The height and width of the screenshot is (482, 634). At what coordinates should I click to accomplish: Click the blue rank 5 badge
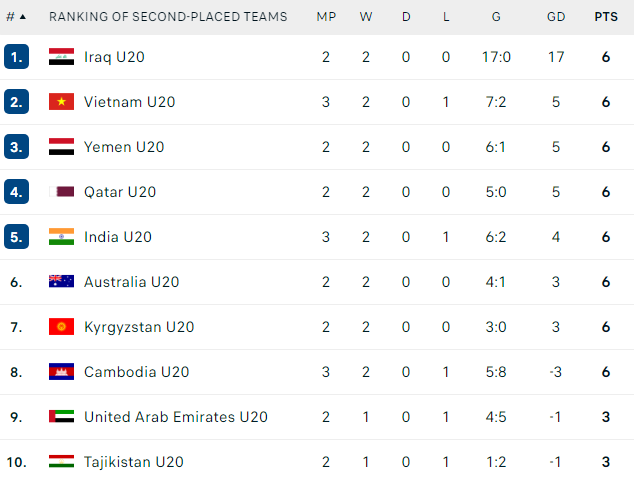coord(17,237)
